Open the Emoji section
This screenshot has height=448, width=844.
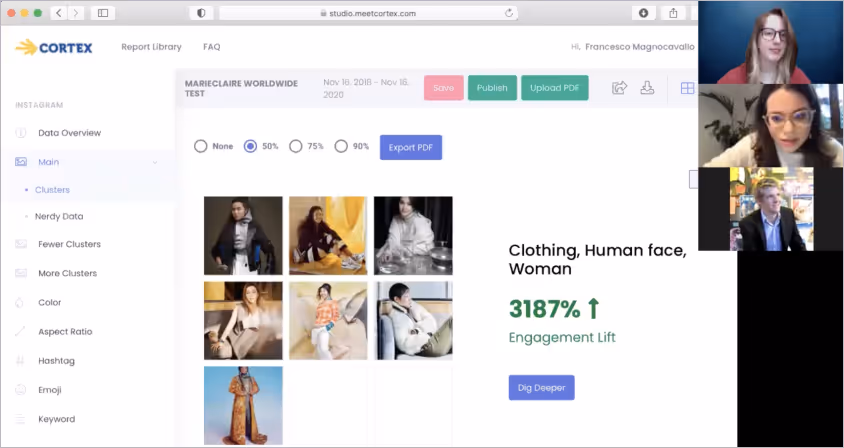50,390
